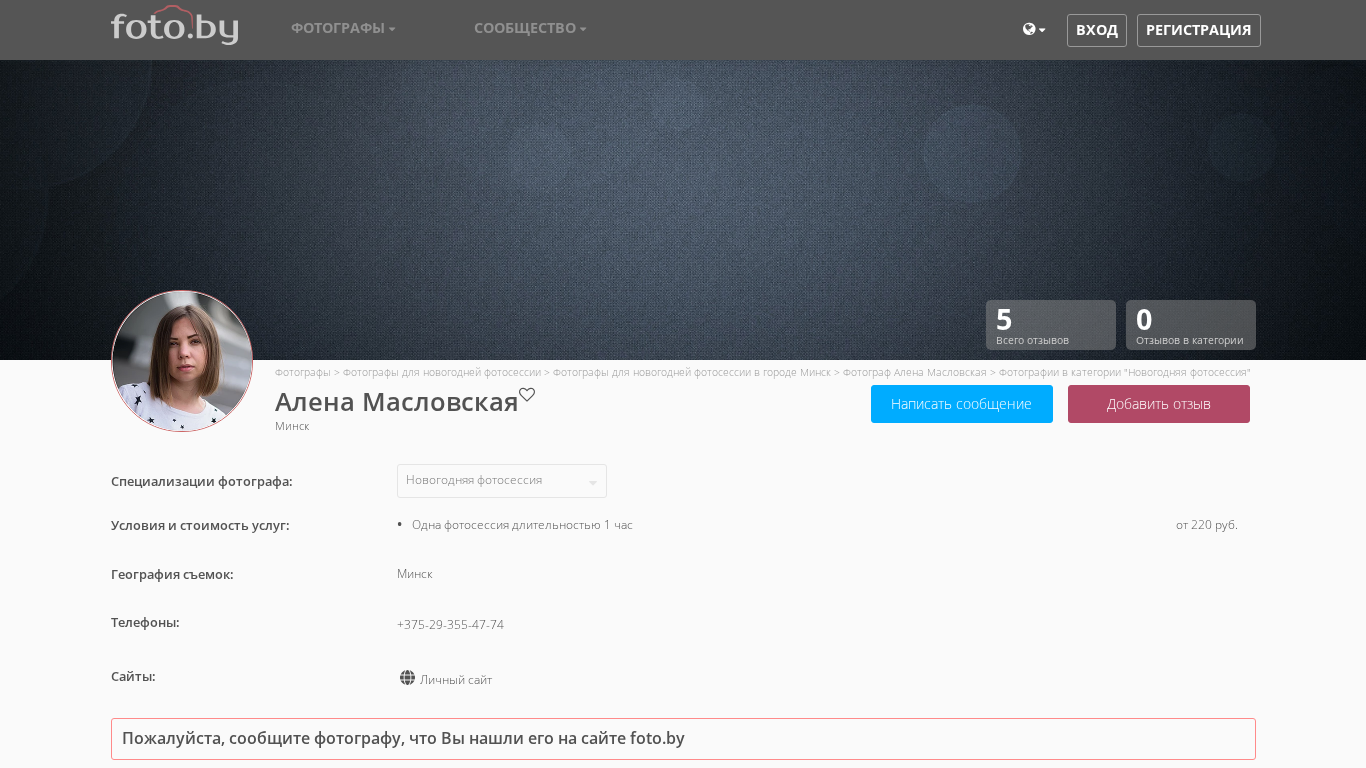Click Добавить отзыв button
Screen dimensions: 1366x768
click(x=1159, y=404)
